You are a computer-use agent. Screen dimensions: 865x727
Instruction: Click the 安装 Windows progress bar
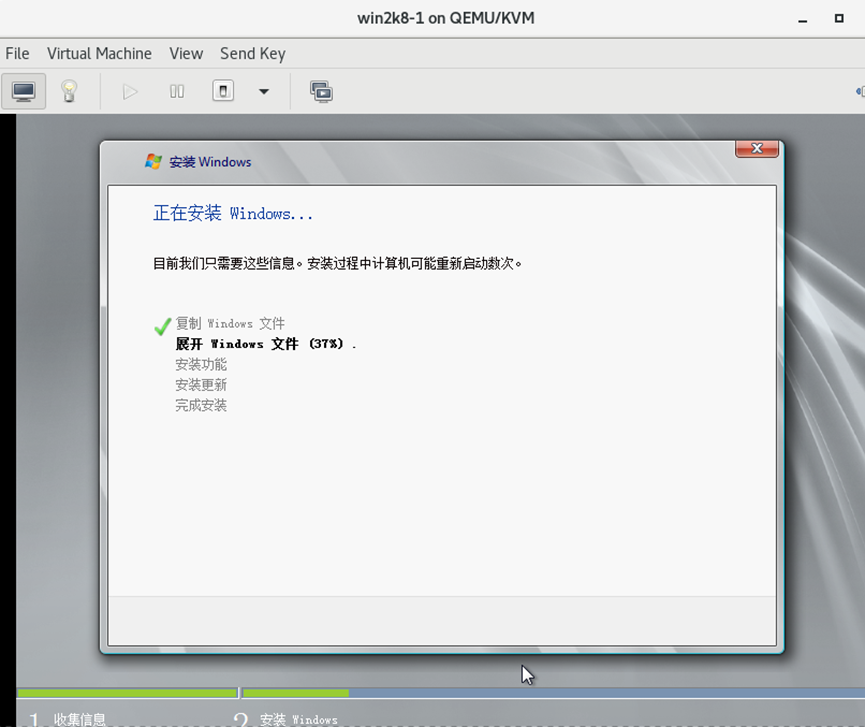click(554, 693)
